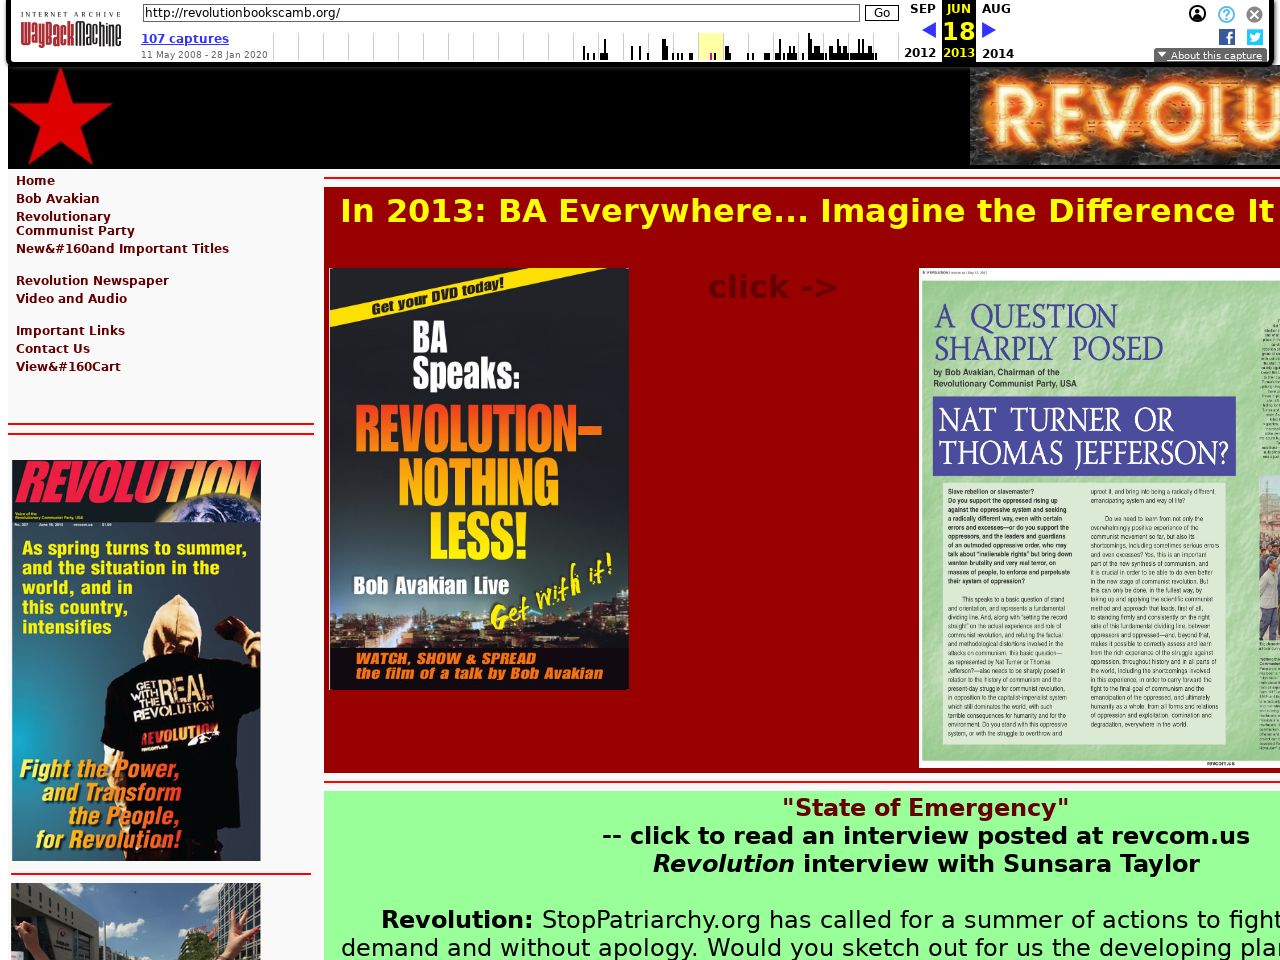Go to next capture with right arrow
This screenshot has width=1280, height=960.
tap(989, 31)
